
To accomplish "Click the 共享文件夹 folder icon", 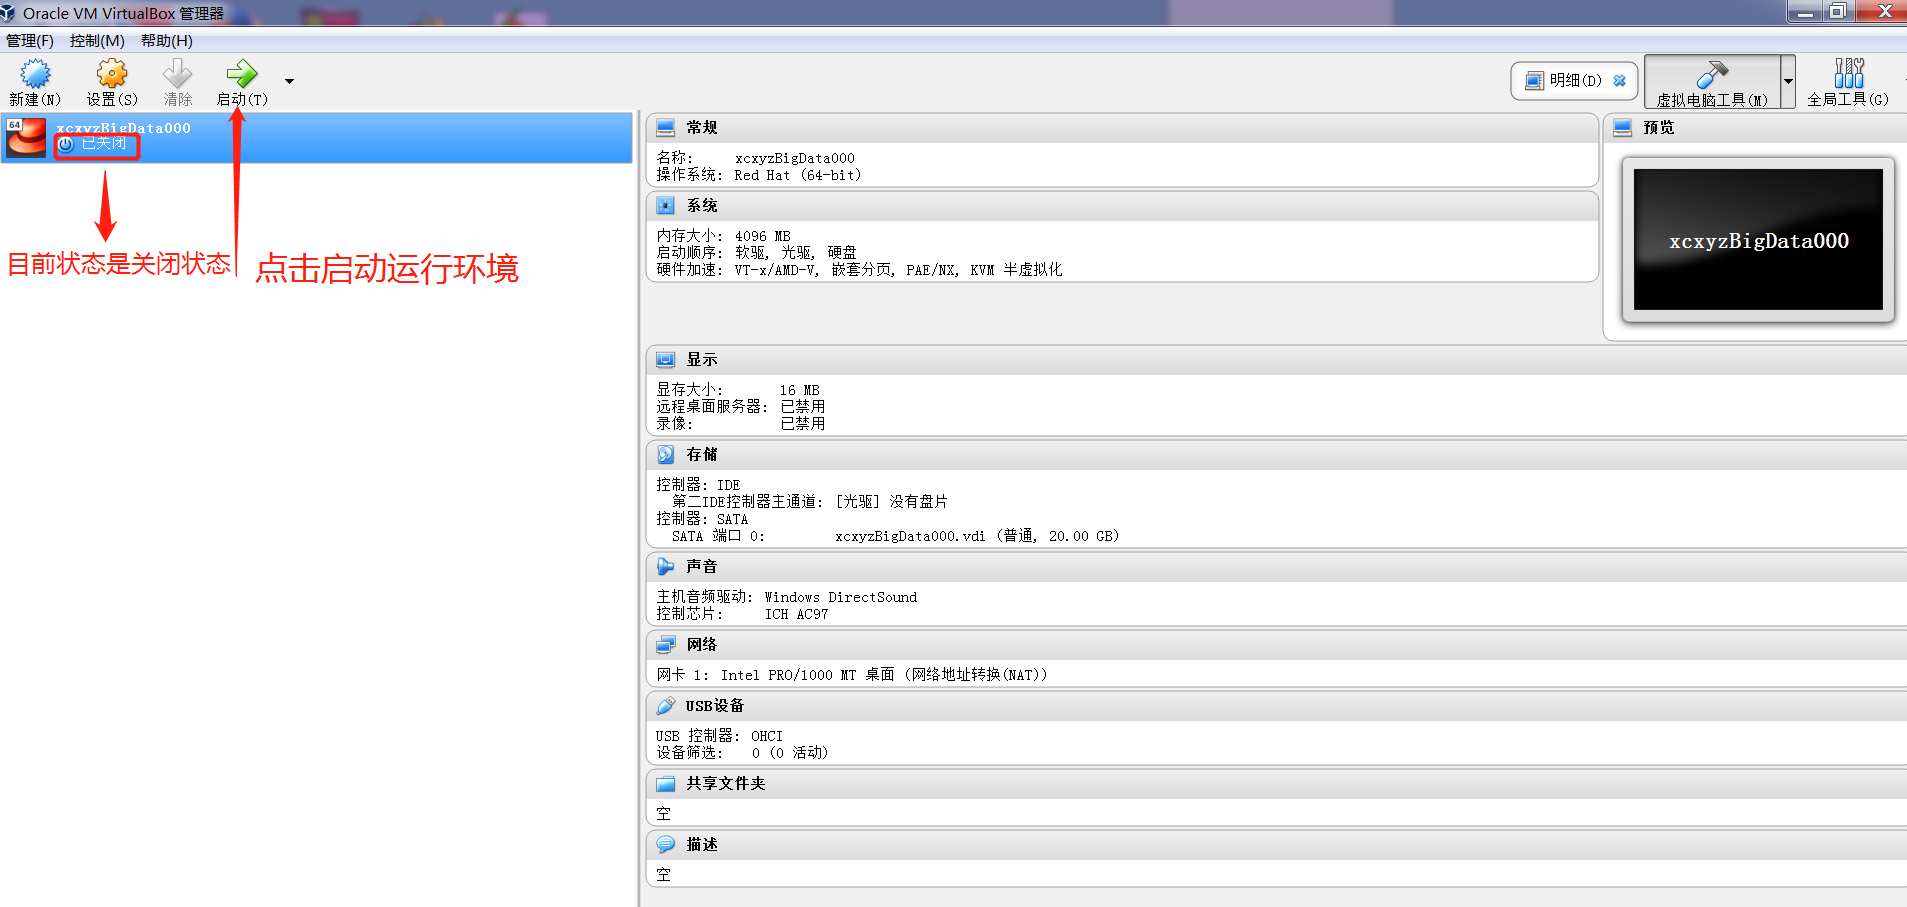I will pyautogui.click(x=666, y=784).
